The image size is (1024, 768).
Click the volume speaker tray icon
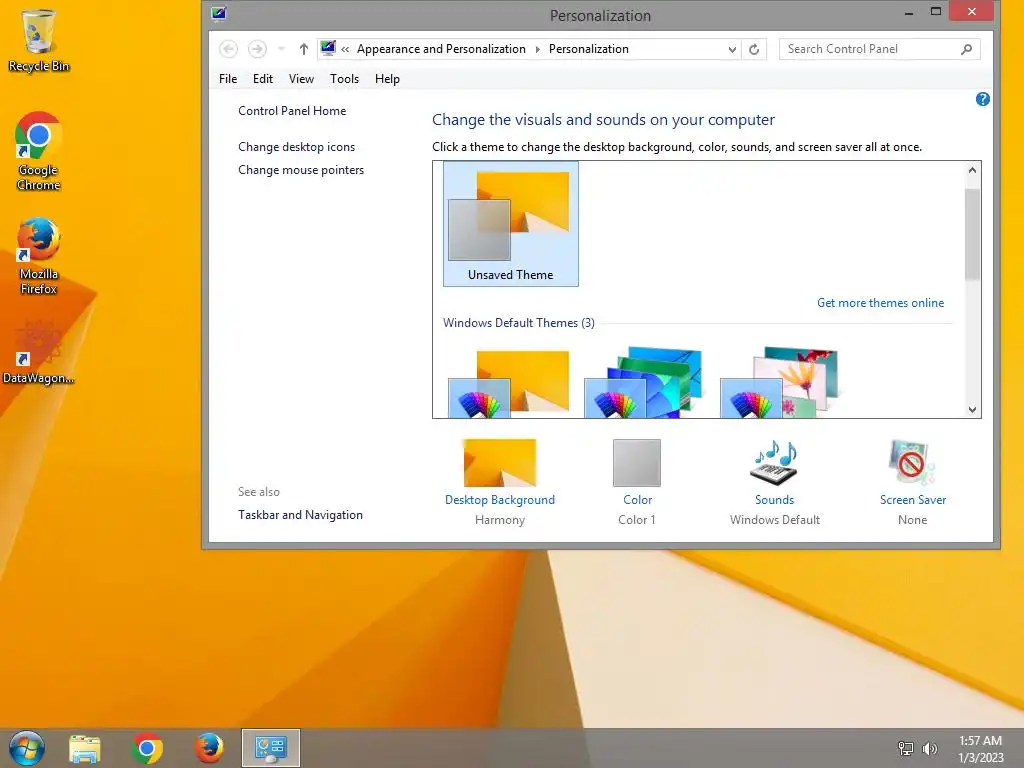929,748
